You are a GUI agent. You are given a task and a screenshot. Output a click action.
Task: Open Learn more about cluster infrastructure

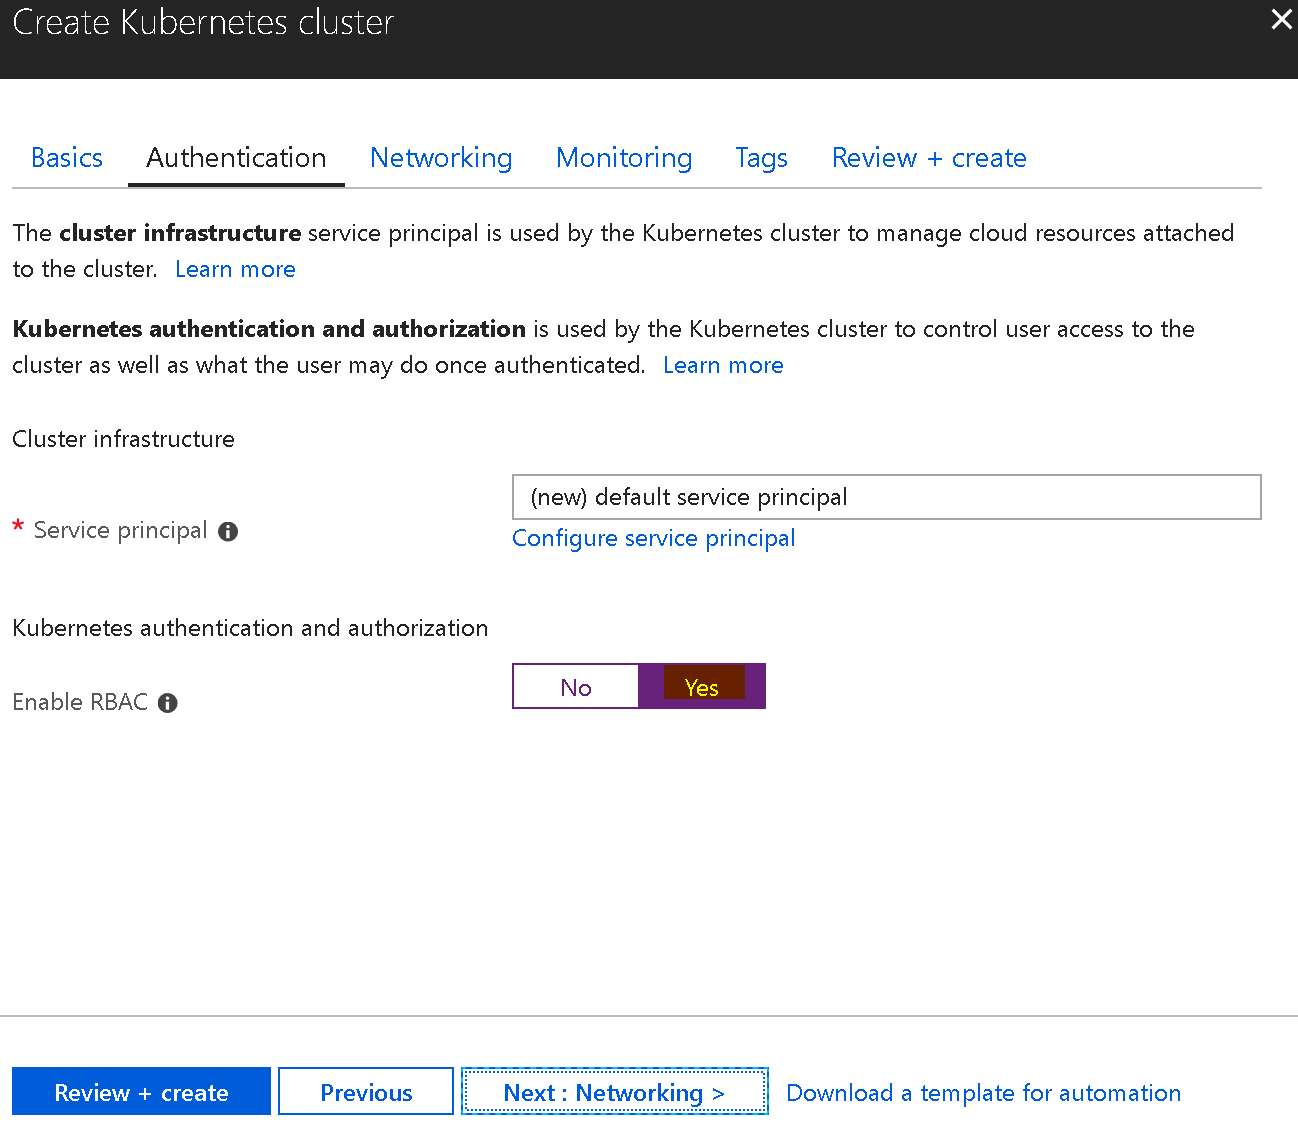pos(235,269)
